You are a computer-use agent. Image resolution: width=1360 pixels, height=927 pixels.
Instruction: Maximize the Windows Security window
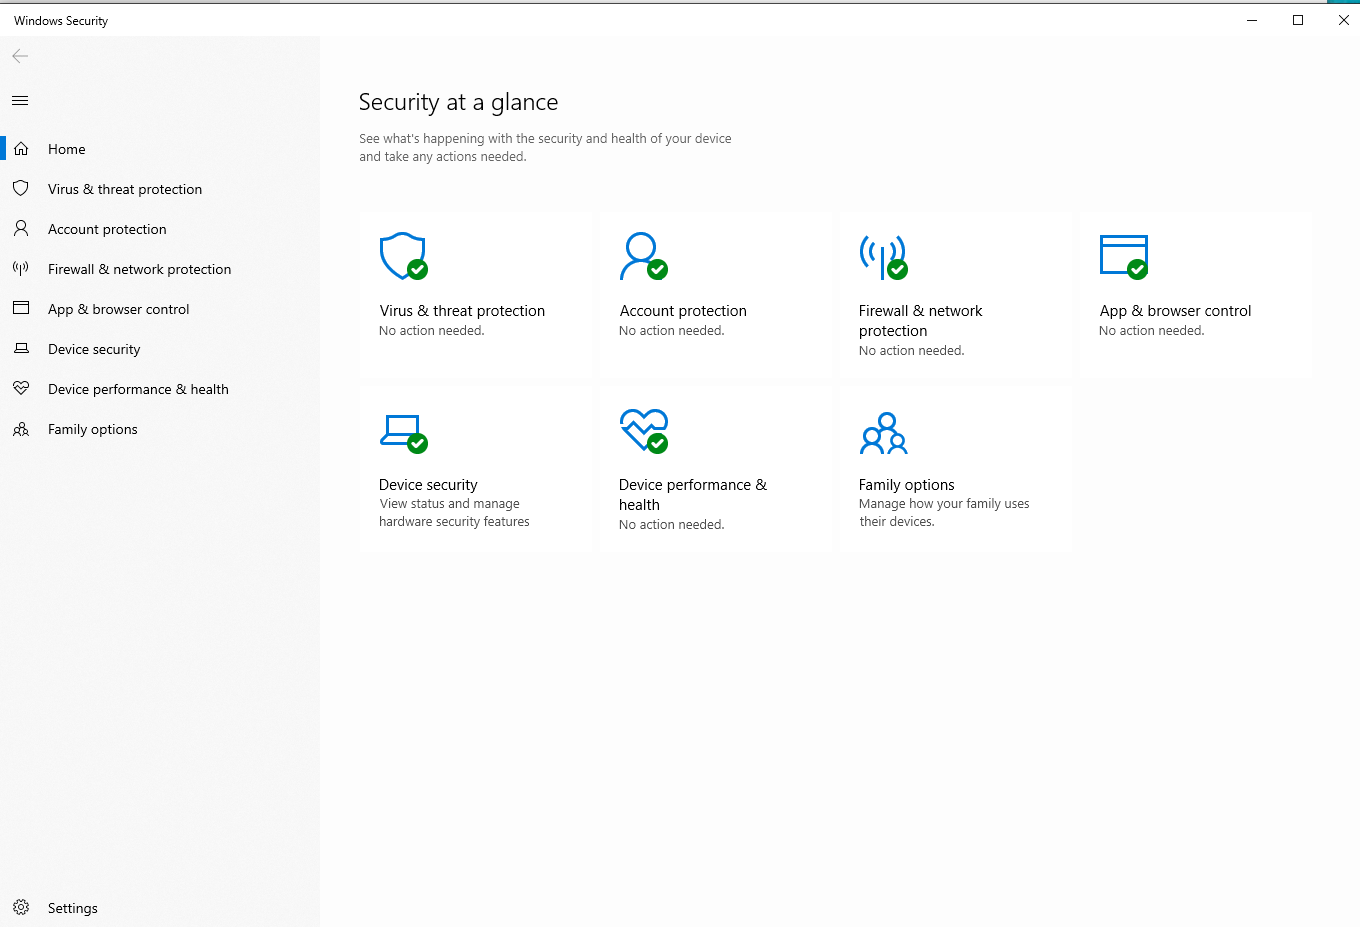1298,20
